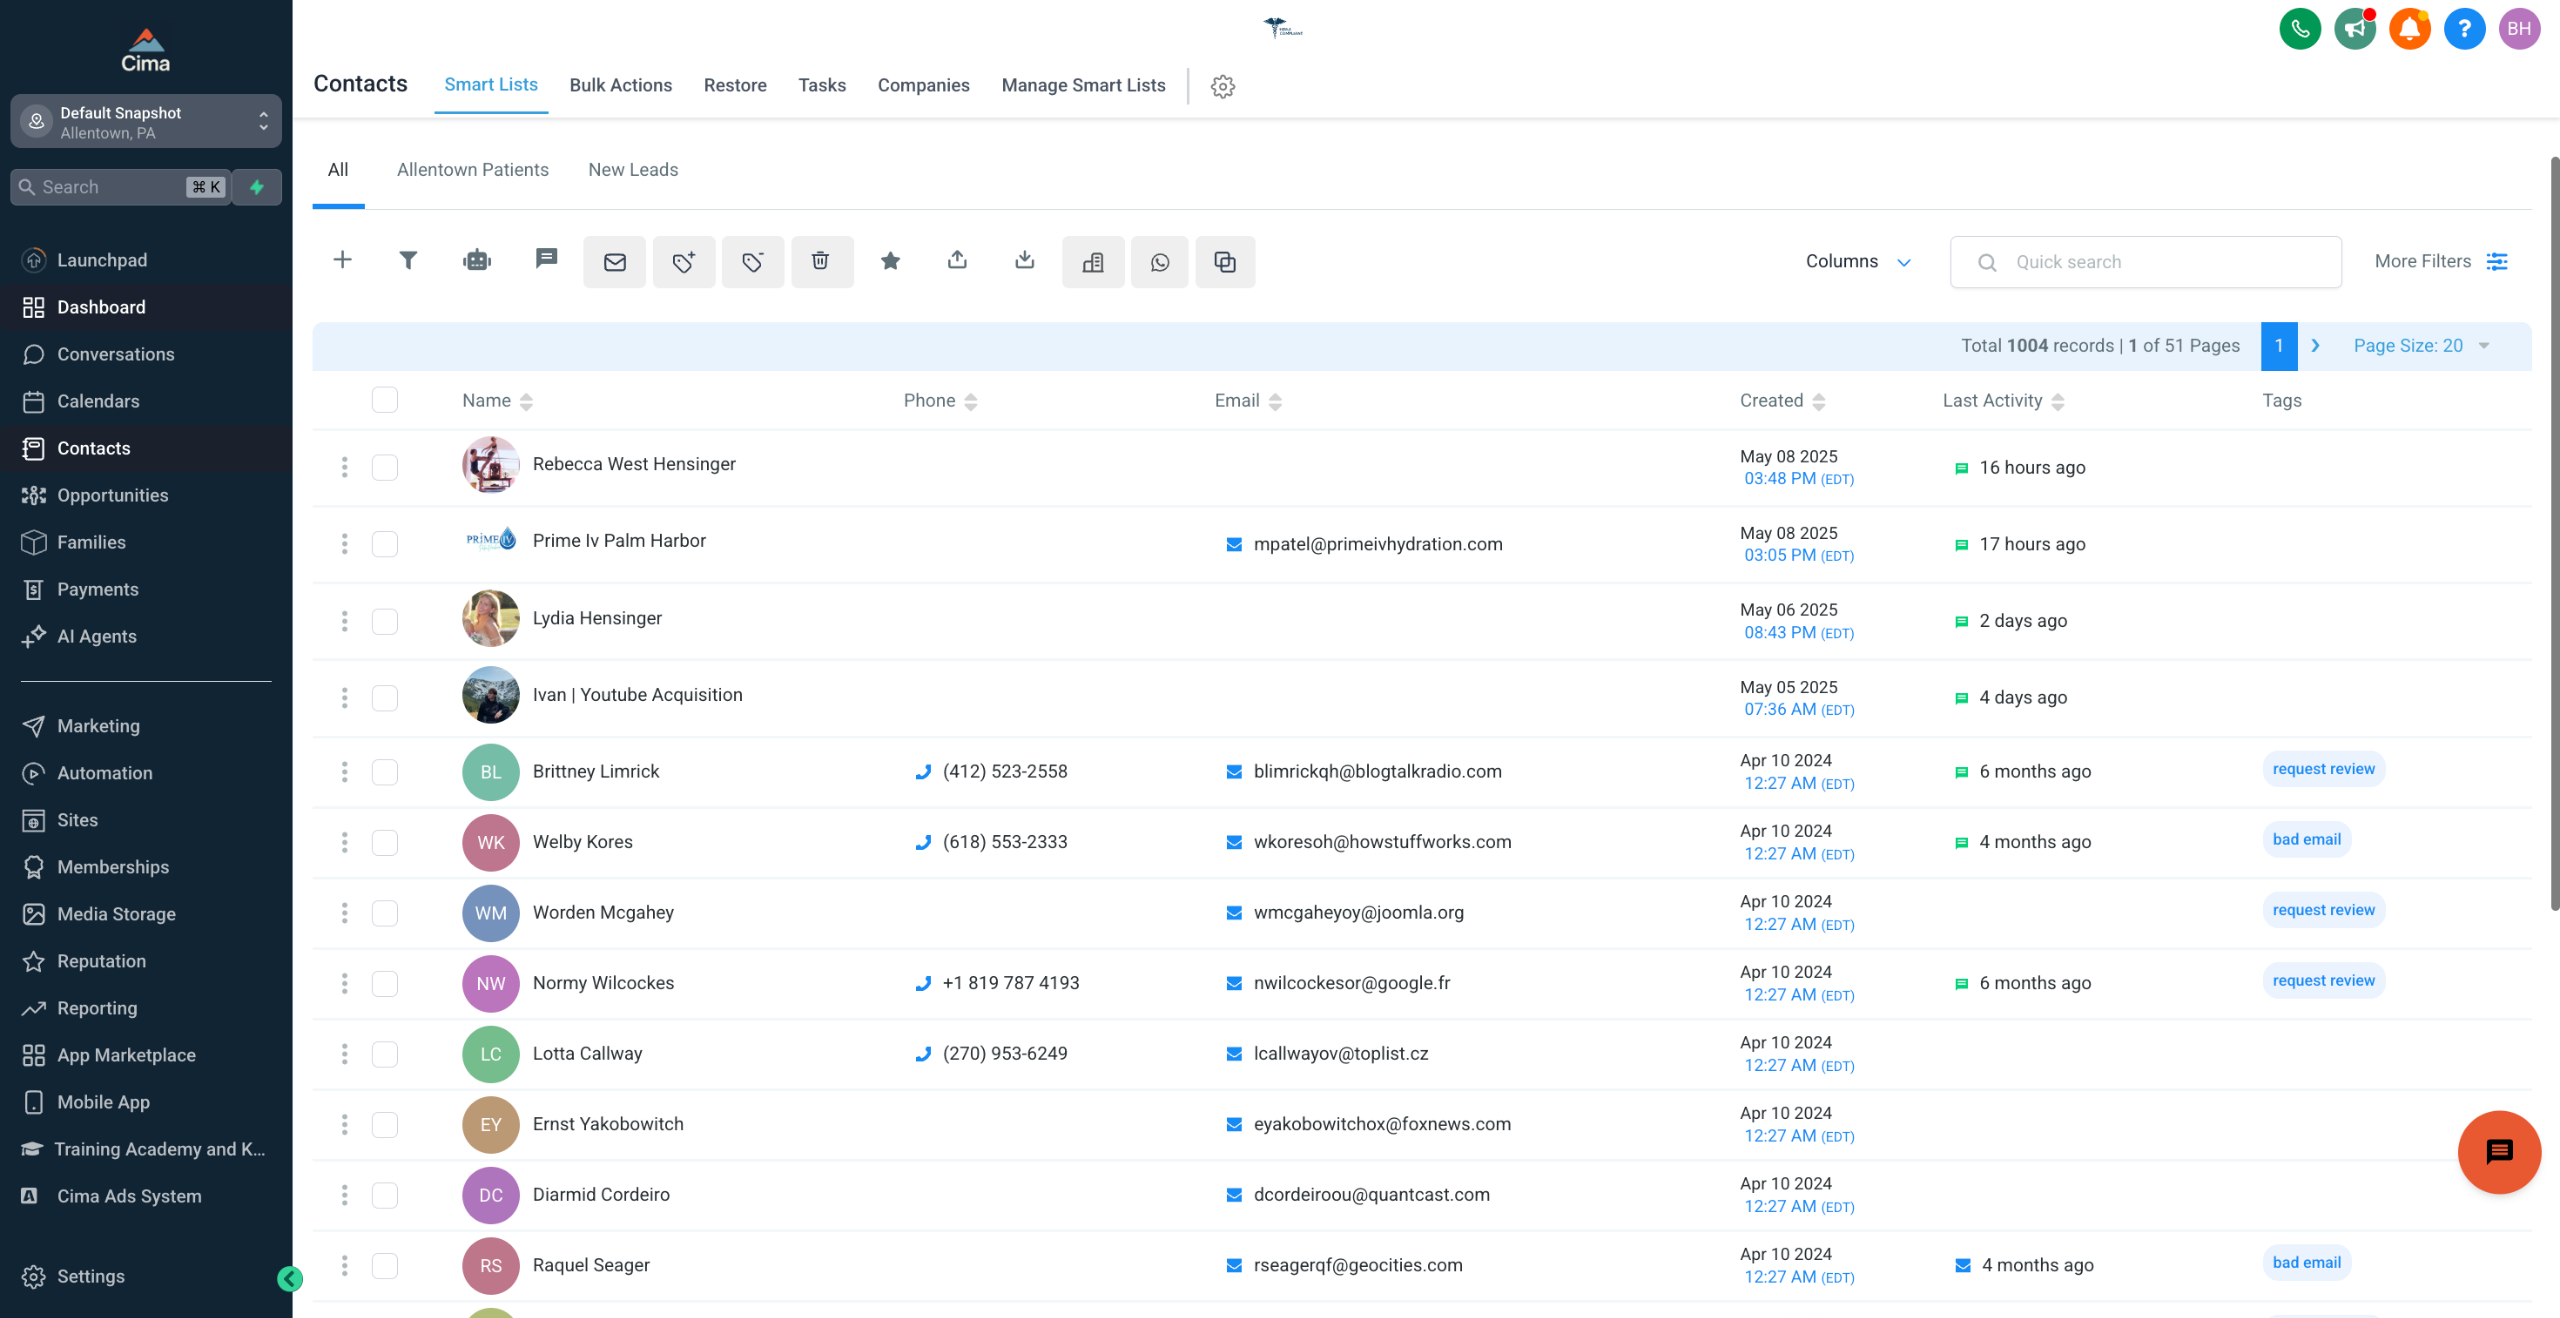Screen dimensions: 2560x1318
Task: Expand the Columns dropdown
Action: pos(1858,261)
